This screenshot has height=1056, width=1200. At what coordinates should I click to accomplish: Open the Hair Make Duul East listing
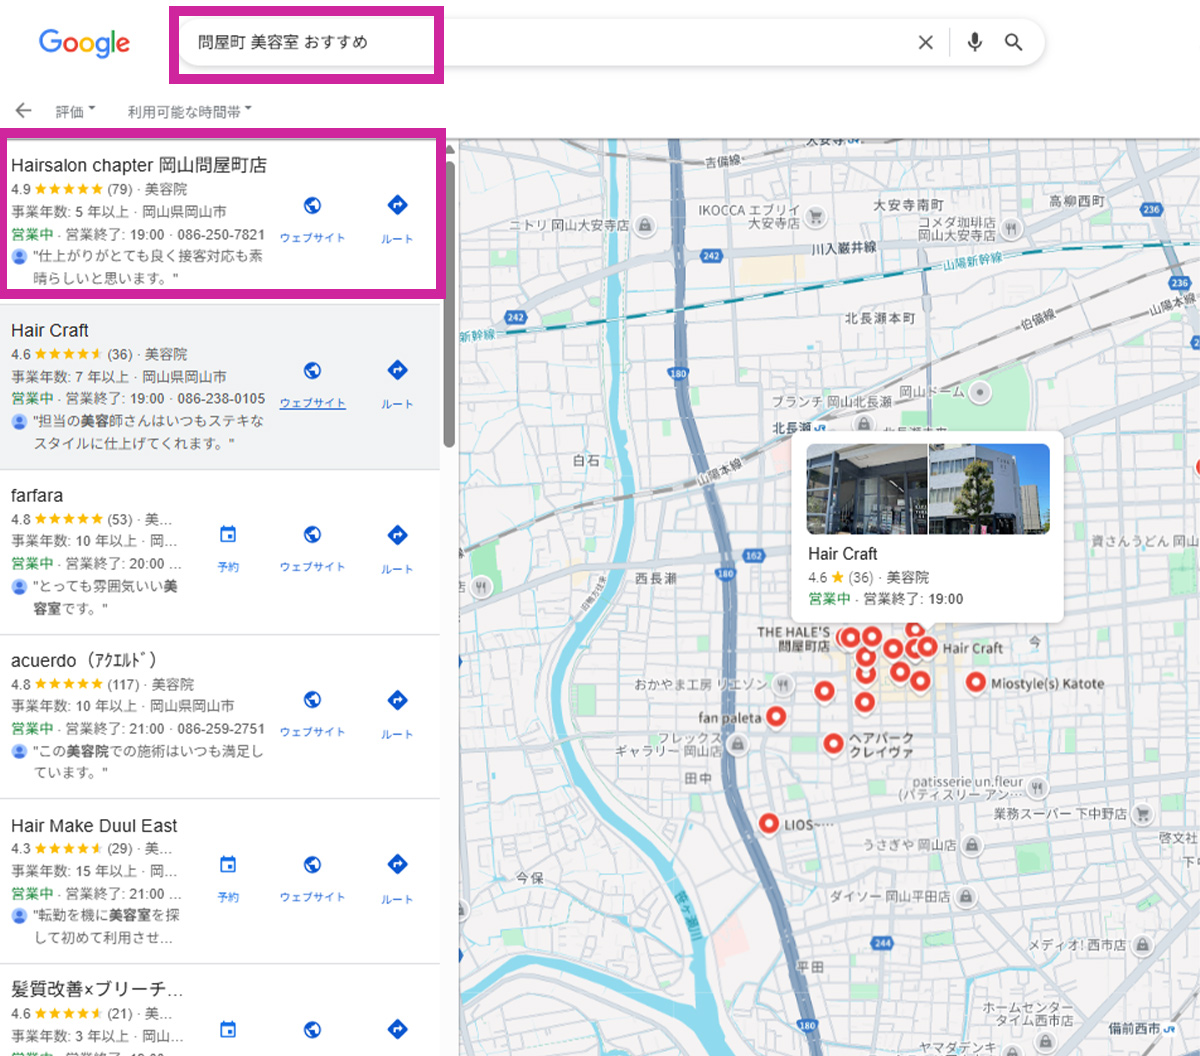(x=94, y=825)
